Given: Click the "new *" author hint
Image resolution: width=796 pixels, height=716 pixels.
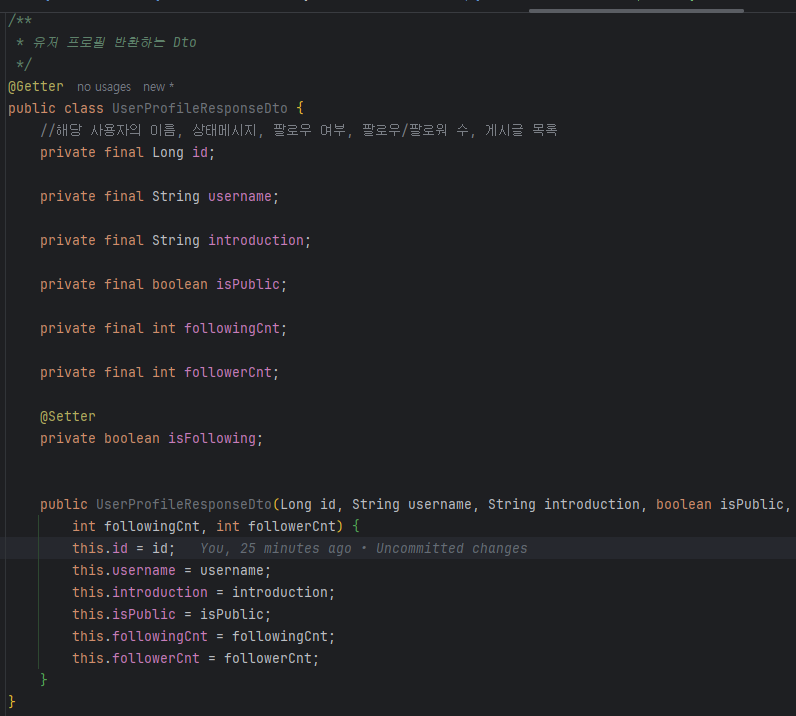Looking at the screenshot, I should coord(158,87).
